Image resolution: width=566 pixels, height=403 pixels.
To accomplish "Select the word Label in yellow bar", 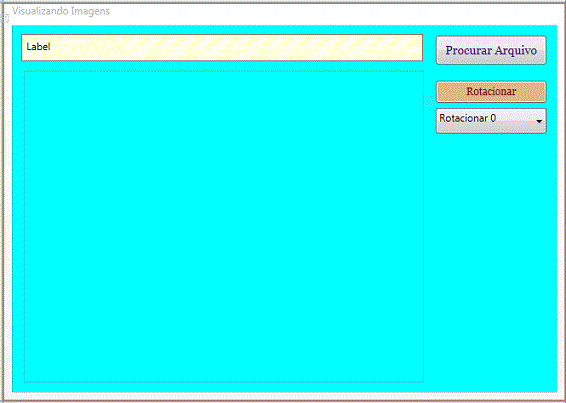I will click(38, 47).
